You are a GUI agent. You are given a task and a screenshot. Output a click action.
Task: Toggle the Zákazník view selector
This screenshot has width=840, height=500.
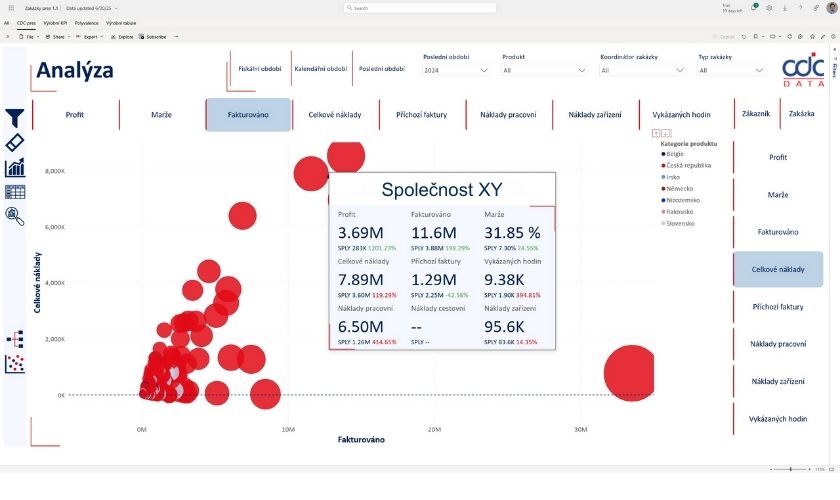click(756, 114)
